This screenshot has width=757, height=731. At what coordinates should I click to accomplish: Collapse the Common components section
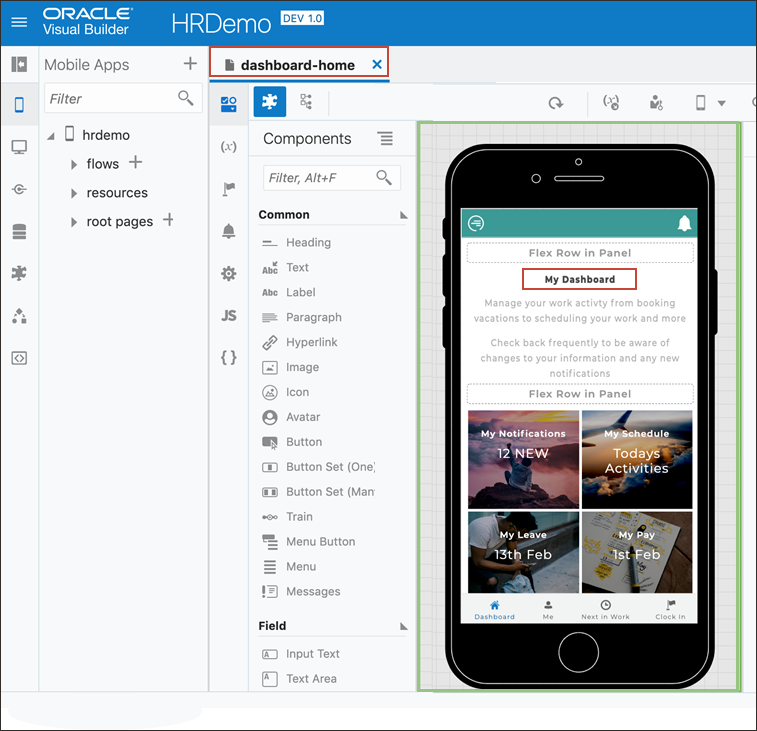point(404,215)
